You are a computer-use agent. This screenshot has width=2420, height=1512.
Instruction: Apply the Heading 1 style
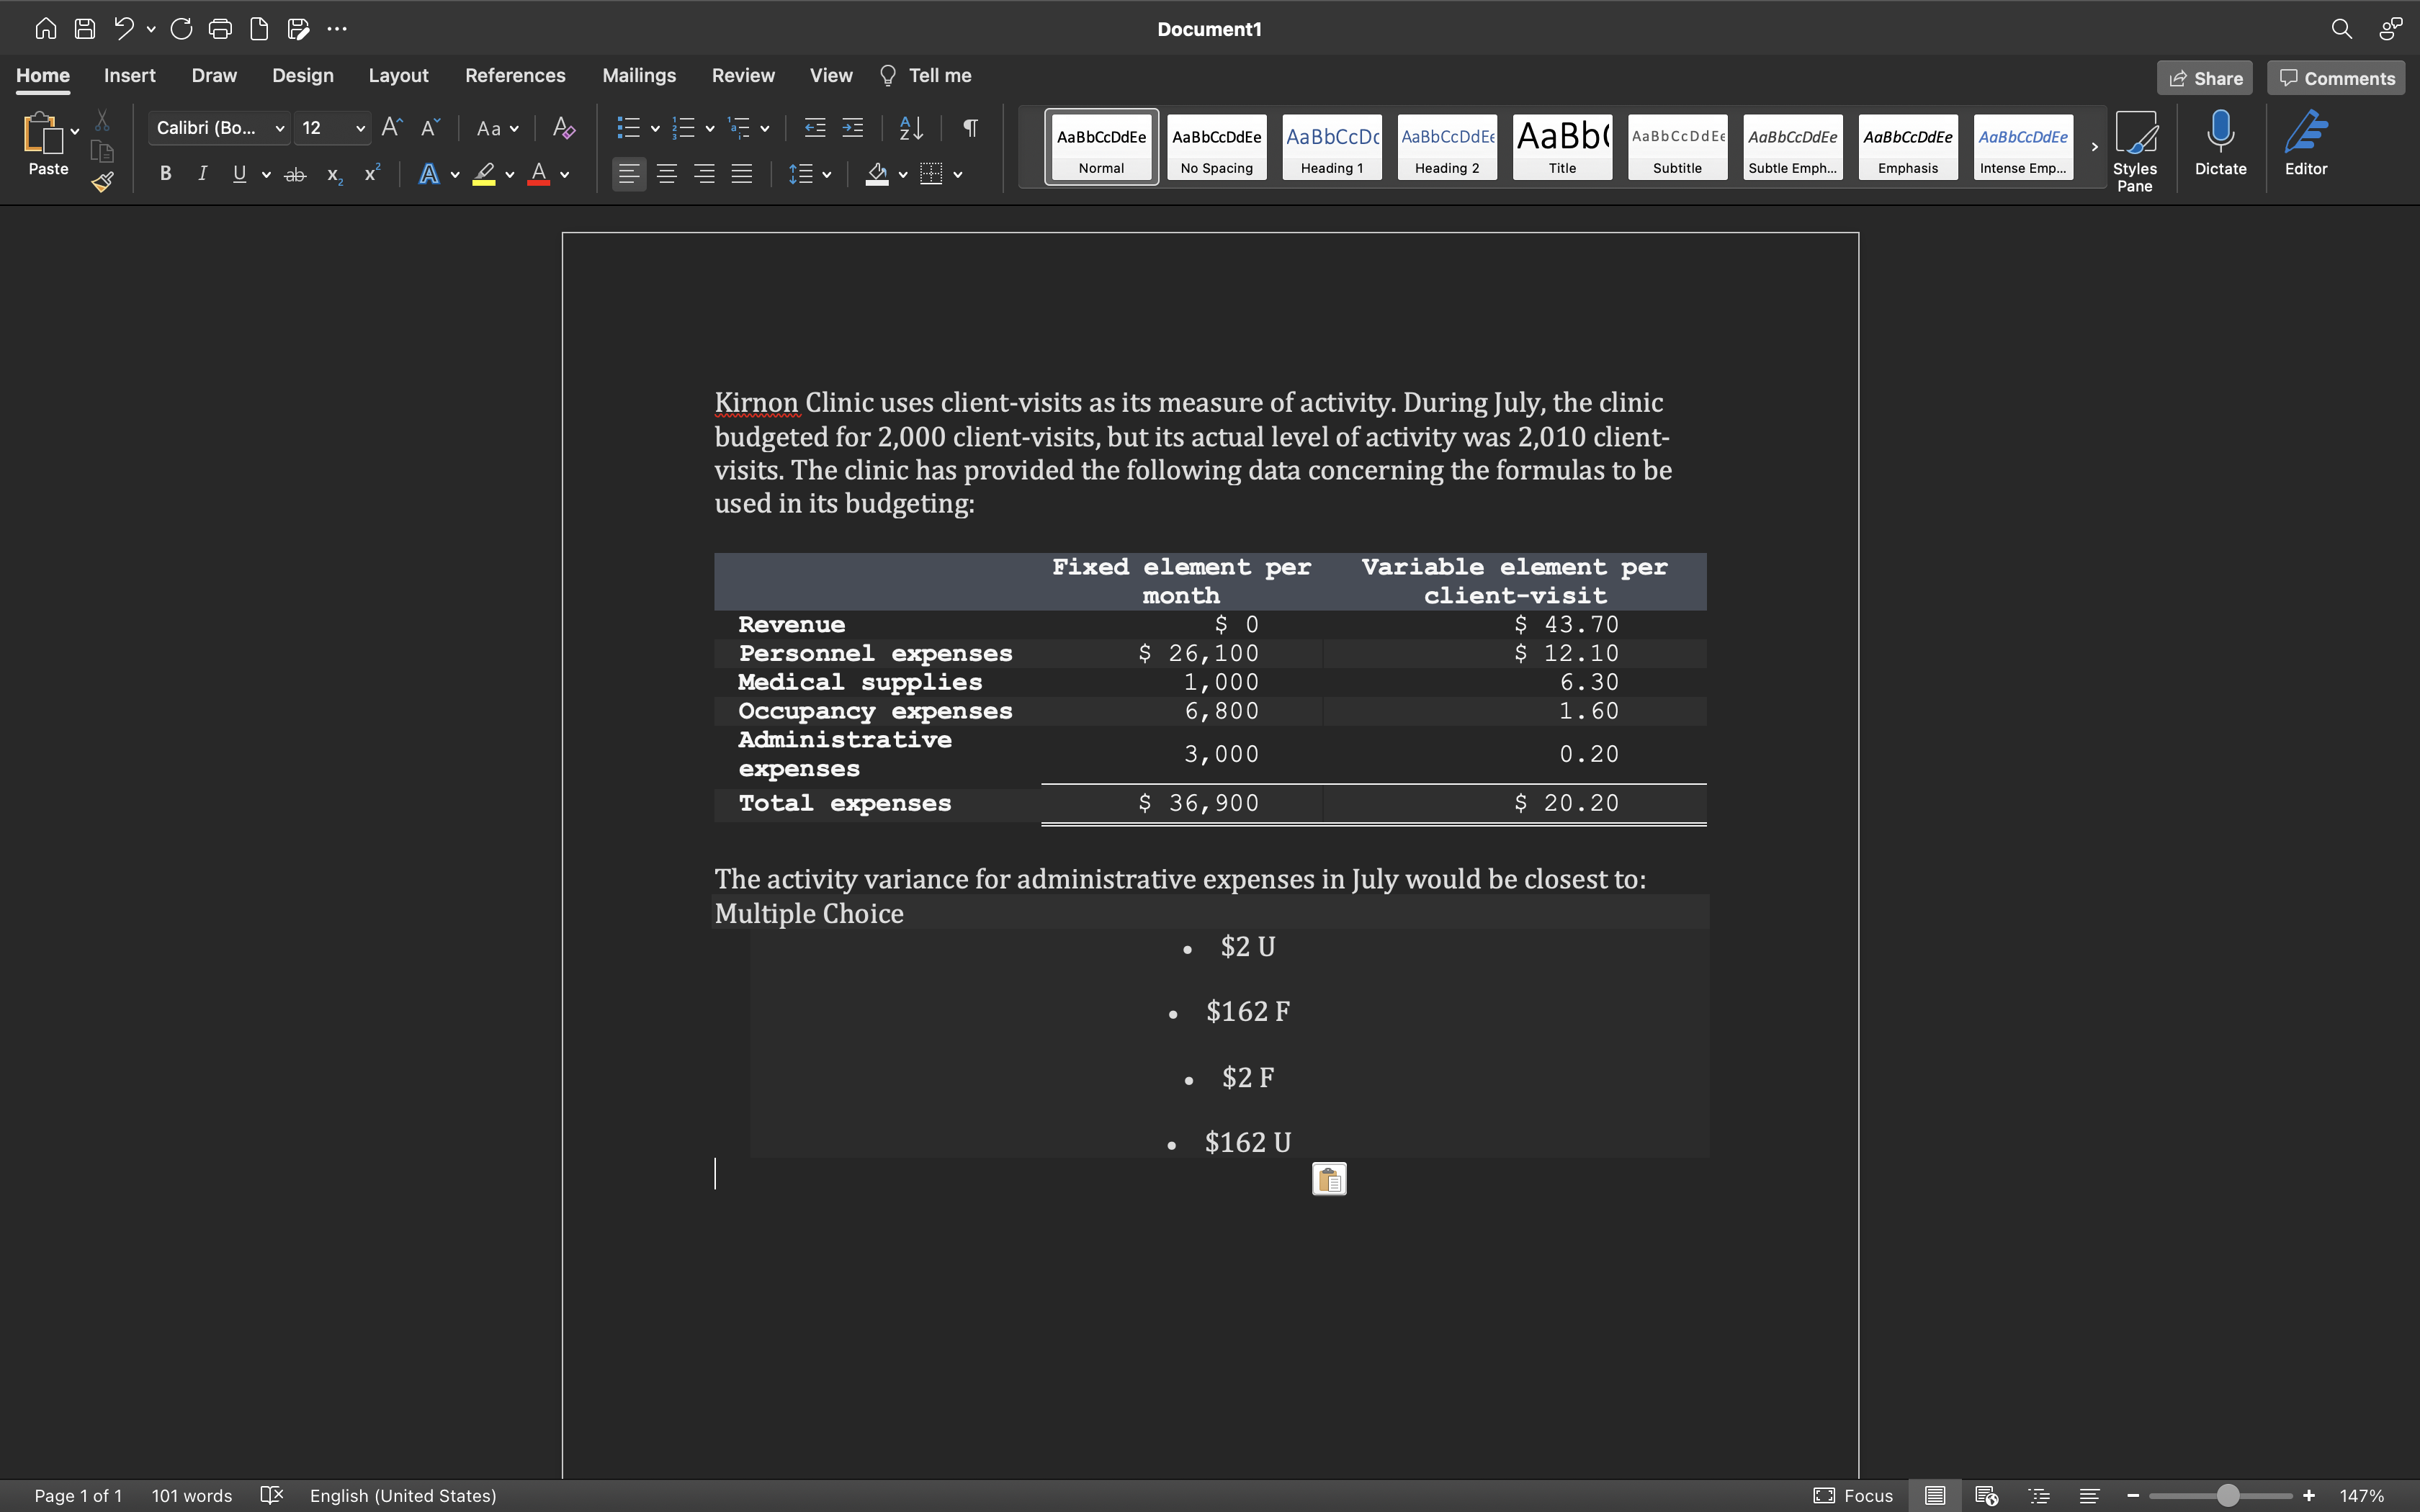tap(1330, 146)
